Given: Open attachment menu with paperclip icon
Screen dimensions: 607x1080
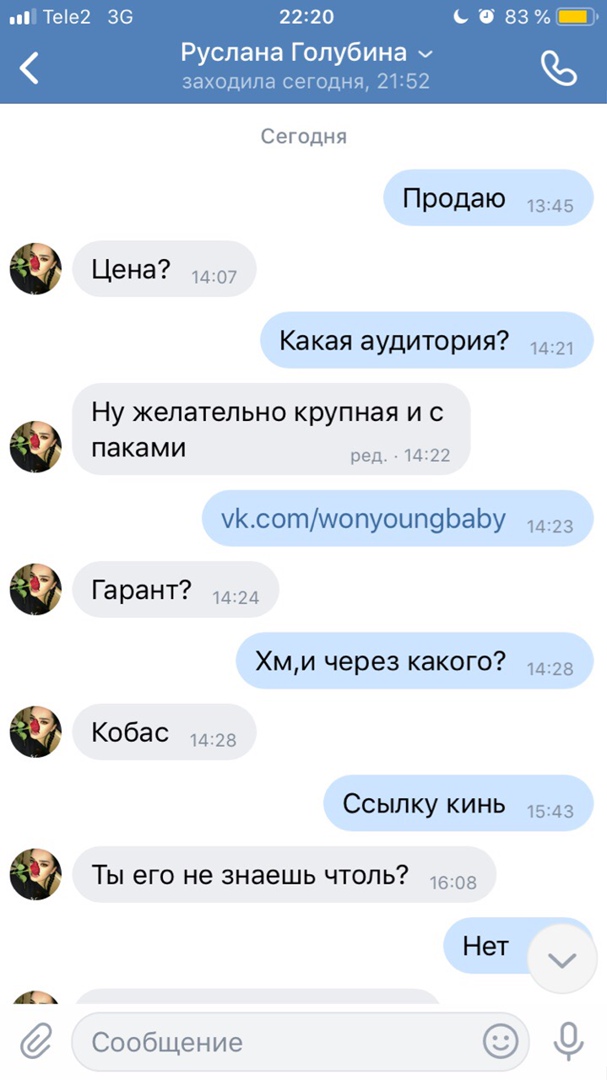Looking at the screenshot, I should [36, 1041].
